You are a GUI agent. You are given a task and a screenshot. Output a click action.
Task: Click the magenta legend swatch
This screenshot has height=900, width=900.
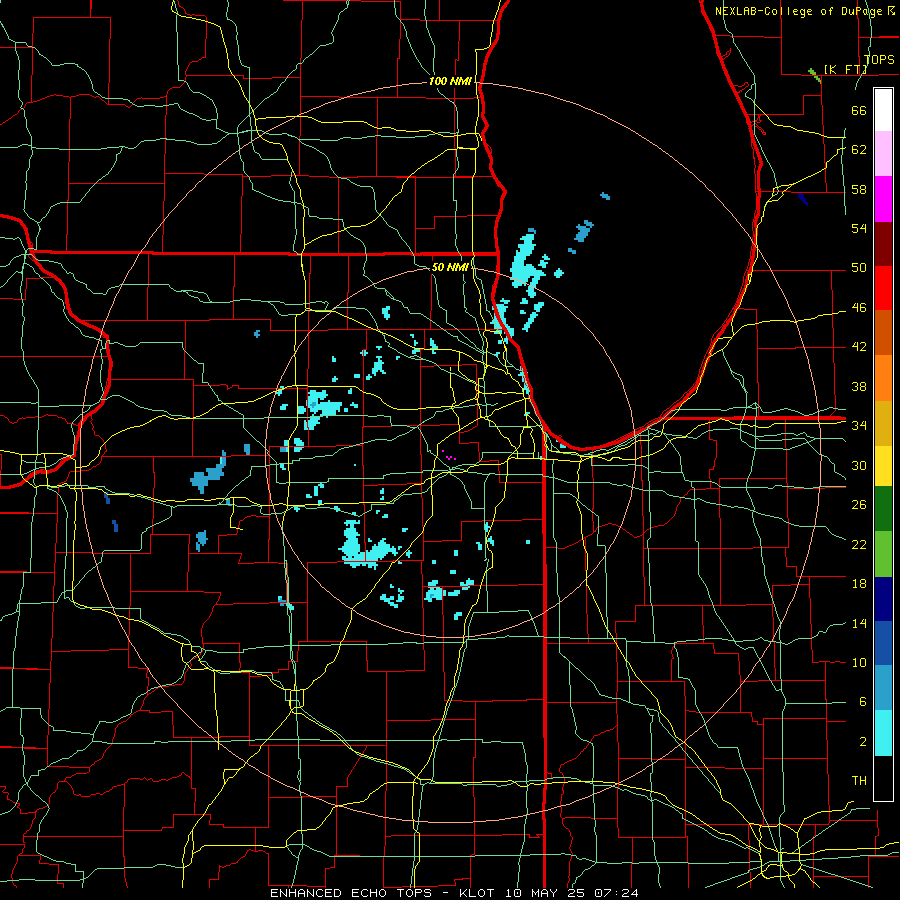[x=883, y=199]
